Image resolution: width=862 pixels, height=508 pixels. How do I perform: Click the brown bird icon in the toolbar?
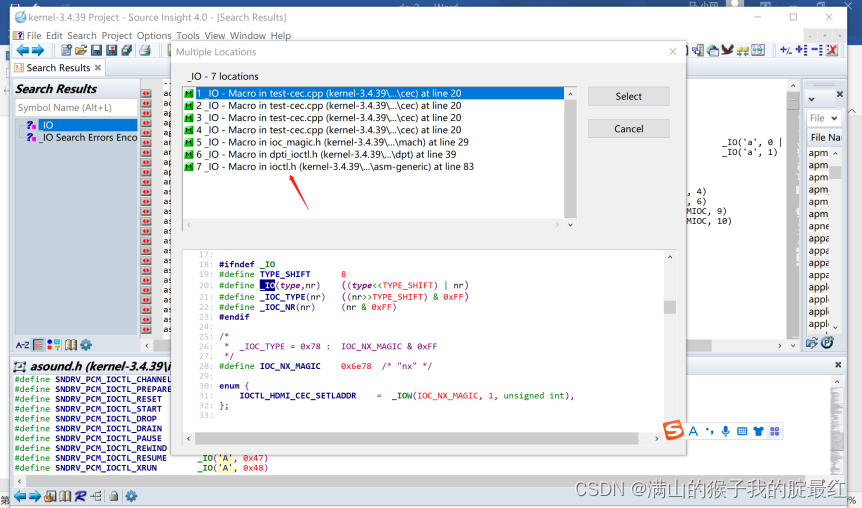(x=727, y=50)
